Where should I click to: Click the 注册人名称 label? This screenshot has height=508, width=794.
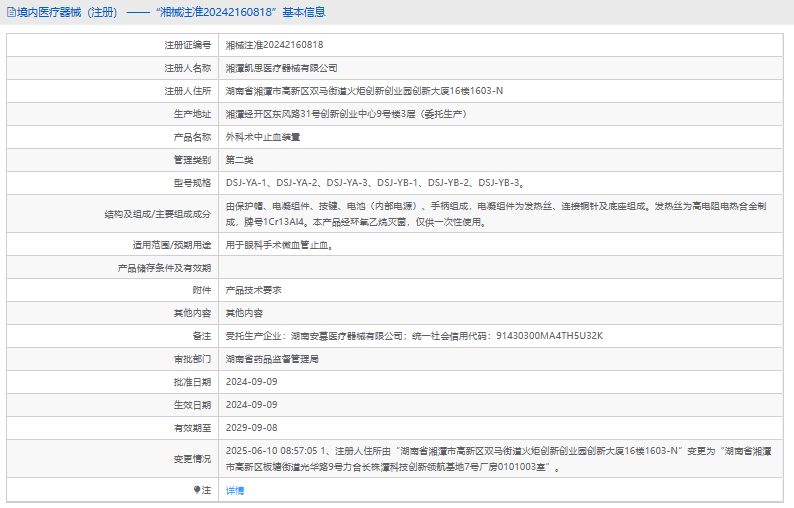(188, 68)
